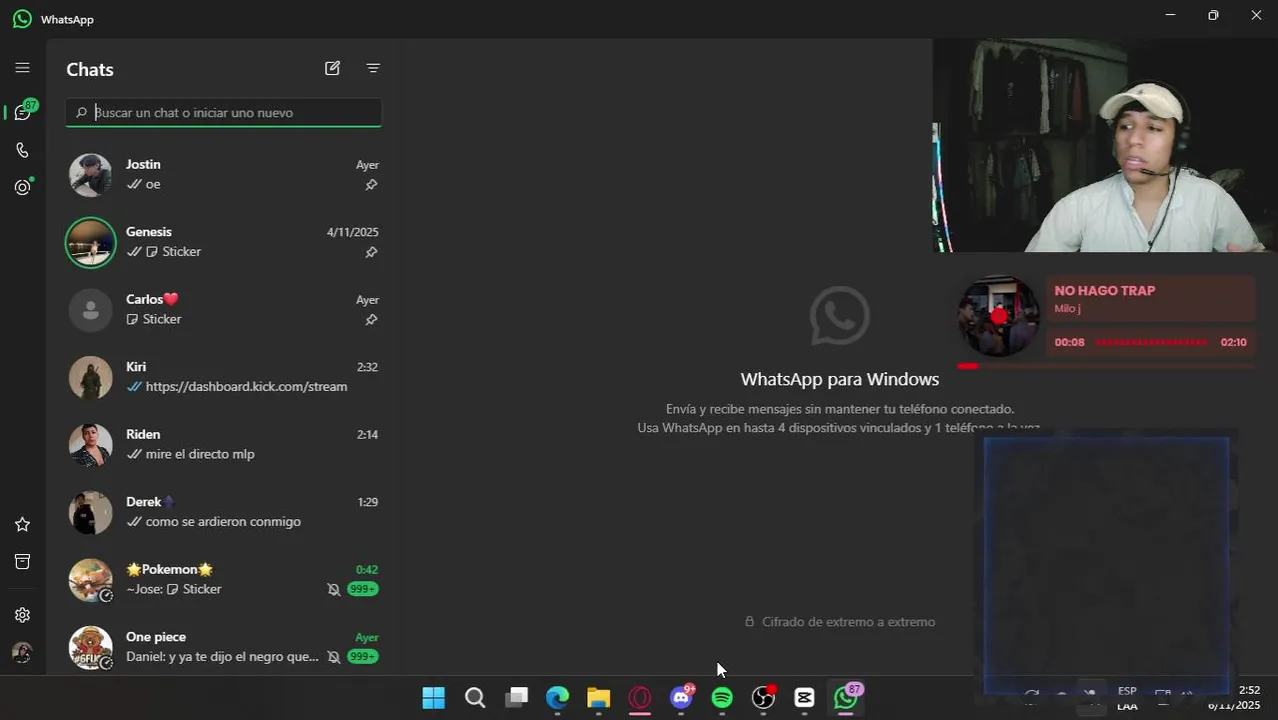This screenshot has height=720, width=1278.
Task: Click the chat search field
Action: 224,113
